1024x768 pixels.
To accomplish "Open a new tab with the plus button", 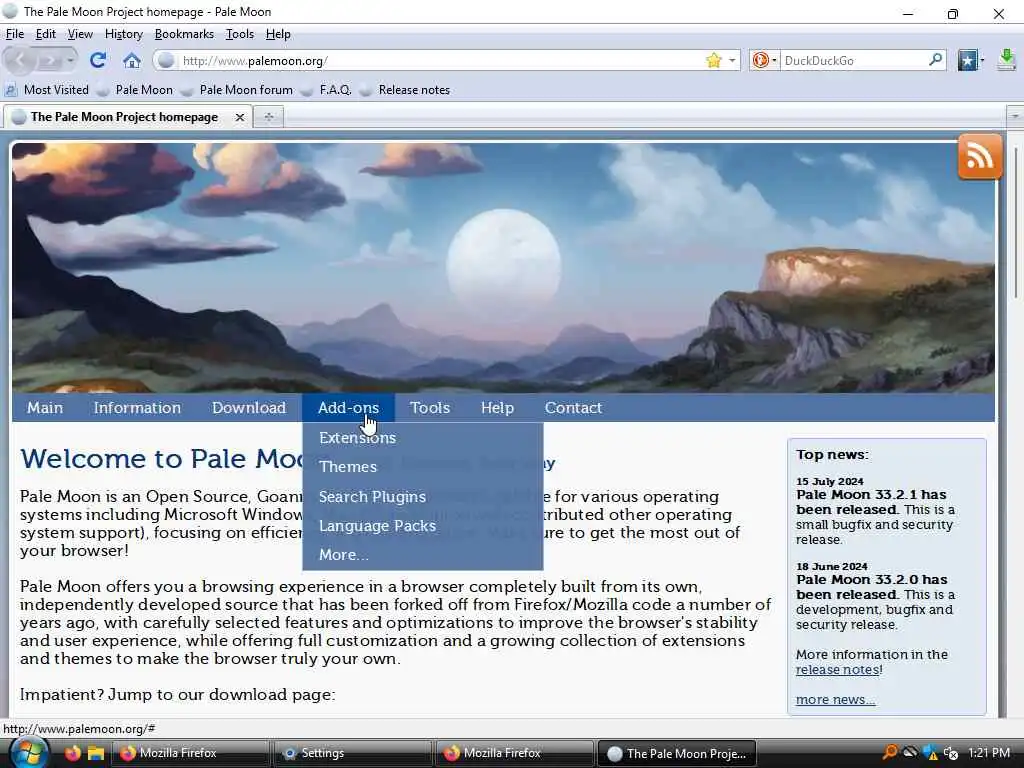I will [x=268, y=117].
